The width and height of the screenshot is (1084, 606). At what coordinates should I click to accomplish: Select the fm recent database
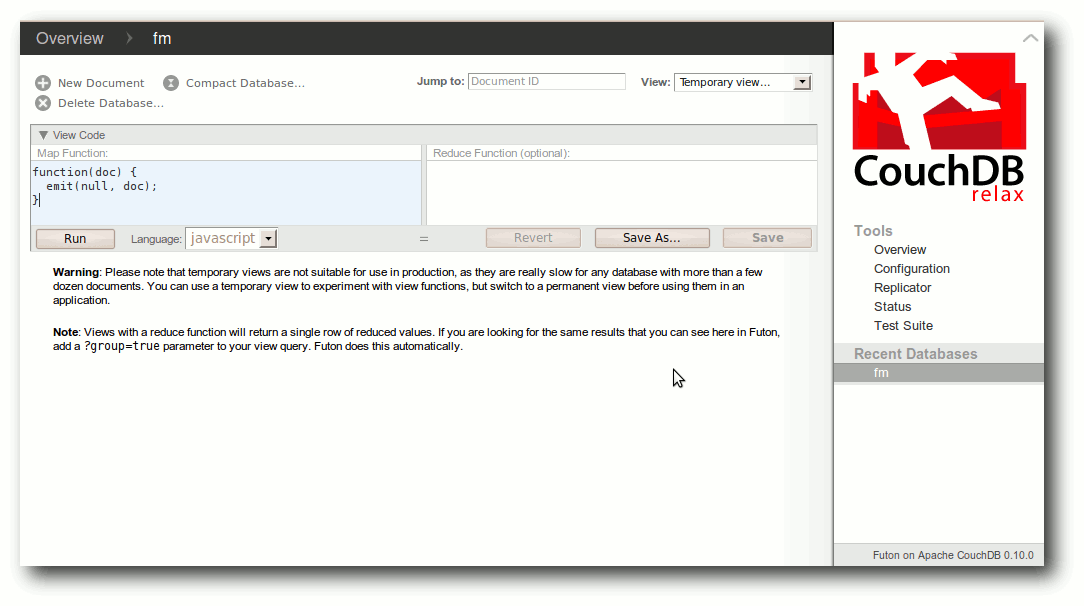(x=939, y=372)
